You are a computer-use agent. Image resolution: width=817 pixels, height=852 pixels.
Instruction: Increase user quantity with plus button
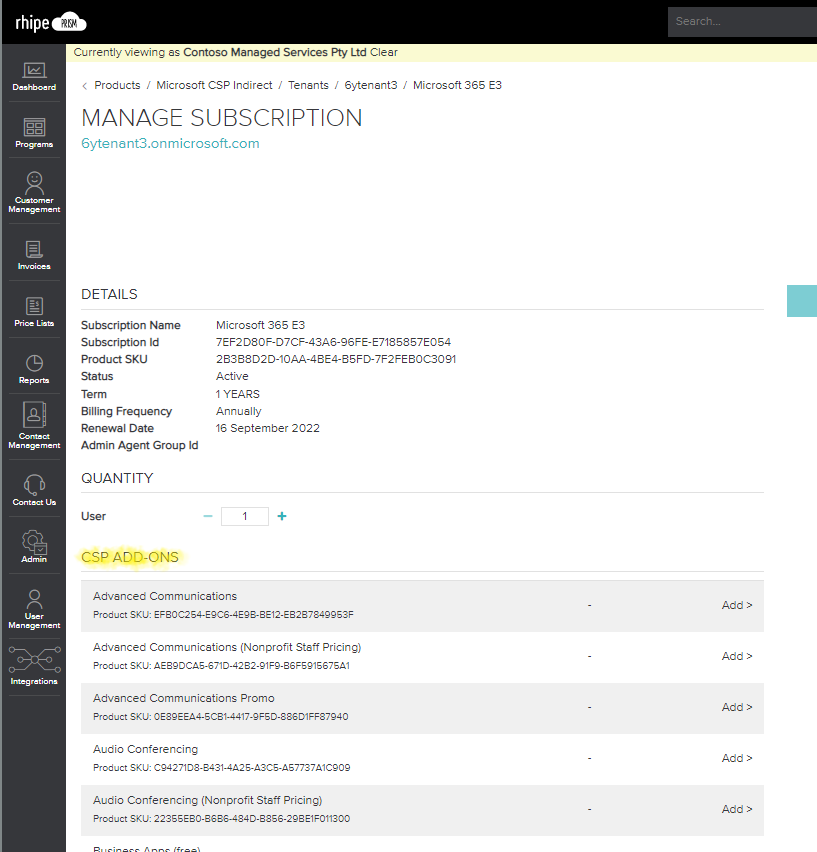(x=281, y=516)
